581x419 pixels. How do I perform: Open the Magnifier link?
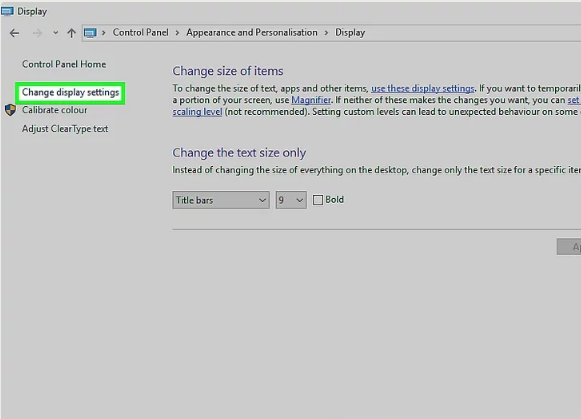pos(311,100)
